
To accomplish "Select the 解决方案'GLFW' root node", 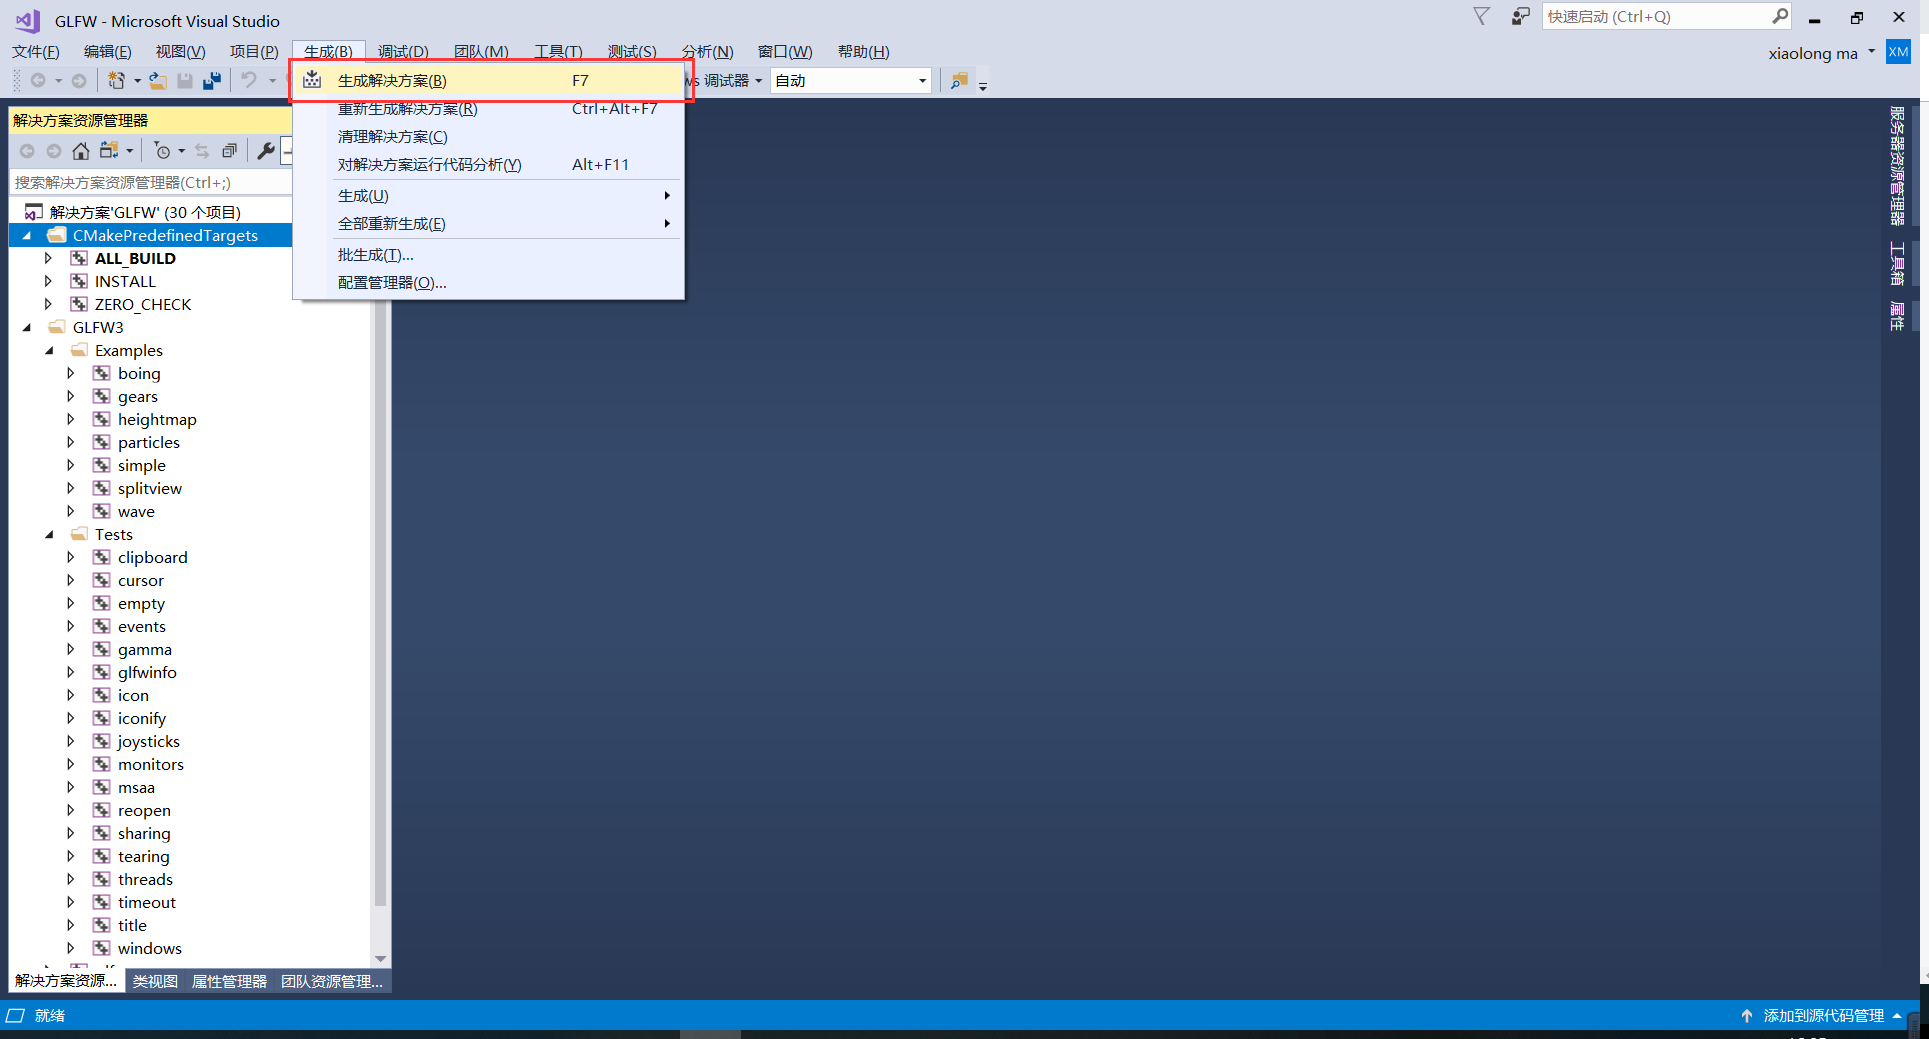I will (x=145, y=212).
